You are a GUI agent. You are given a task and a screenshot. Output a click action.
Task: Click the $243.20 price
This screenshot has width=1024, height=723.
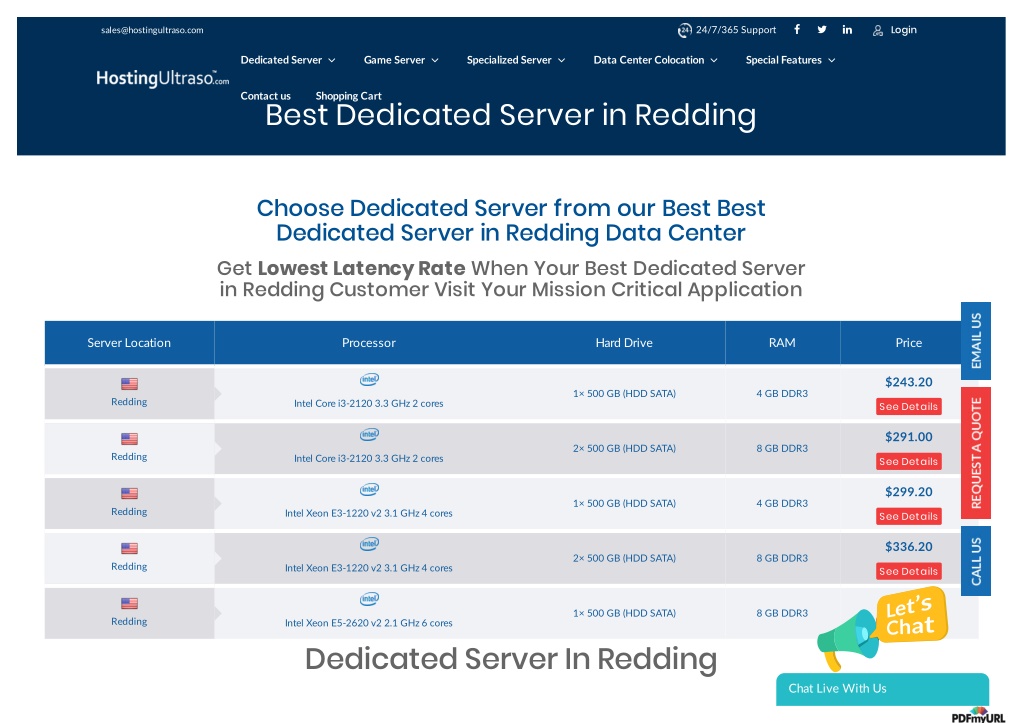[x=908, y=382]
